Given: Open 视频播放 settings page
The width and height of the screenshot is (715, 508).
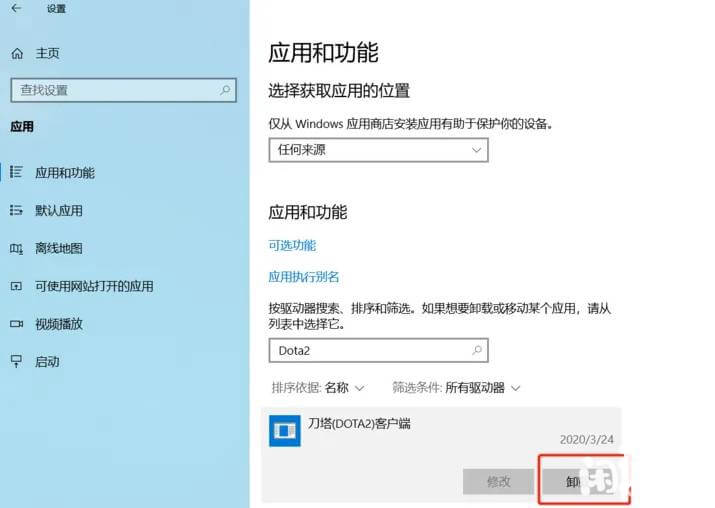Looking at the screenshot, I should (59, 324).
